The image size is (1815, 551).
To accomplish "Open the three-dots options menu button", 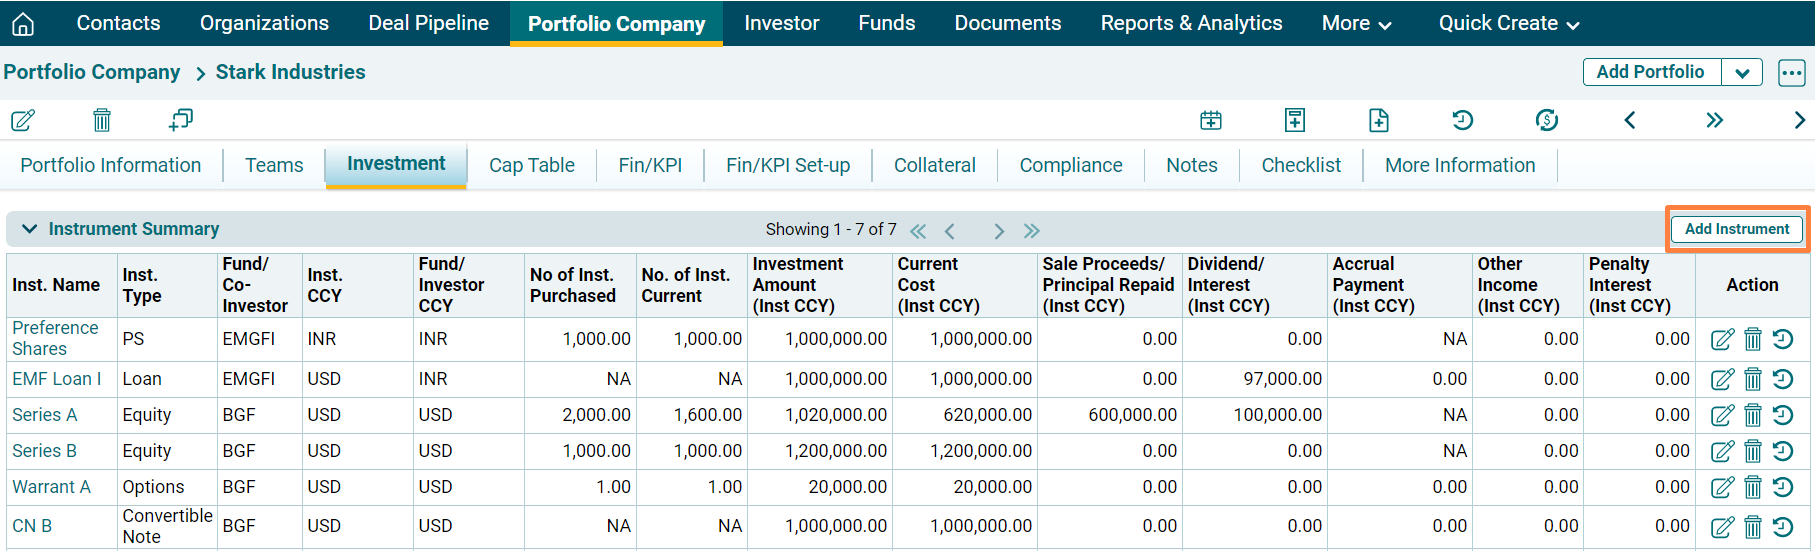I will coord(1791,73).
